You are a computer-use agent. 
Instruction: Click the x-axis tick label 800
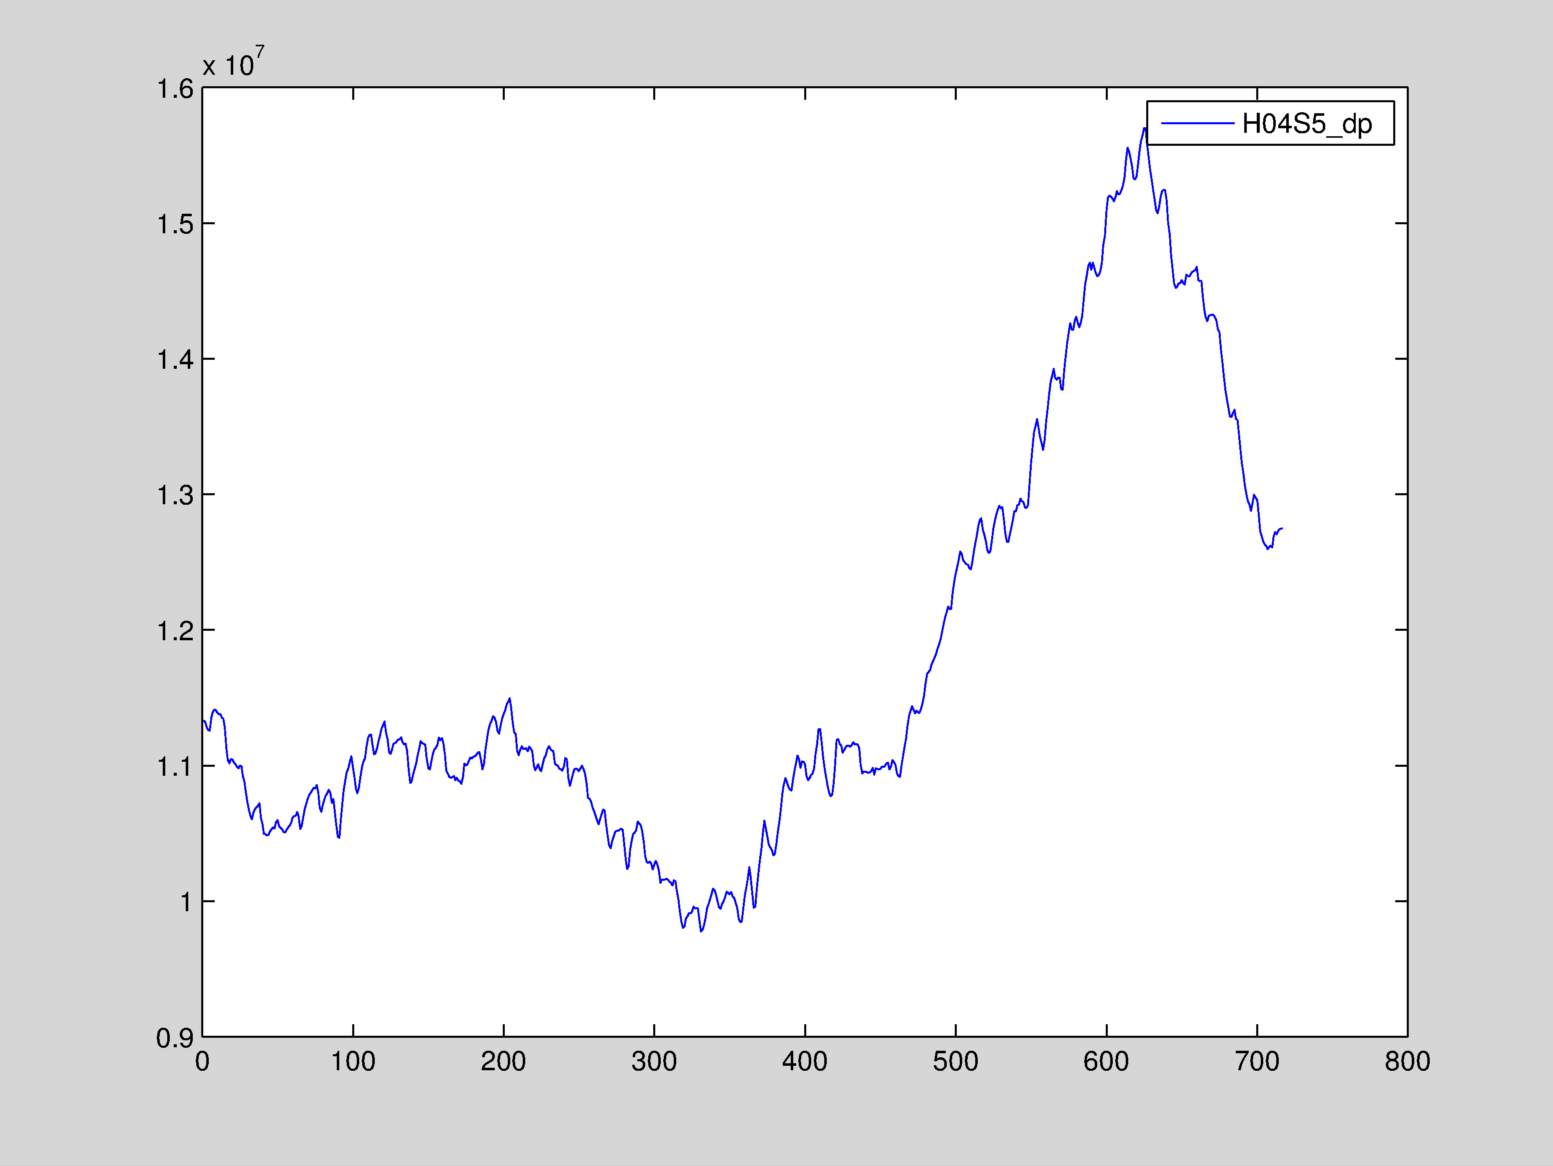pos(1407,1062)
